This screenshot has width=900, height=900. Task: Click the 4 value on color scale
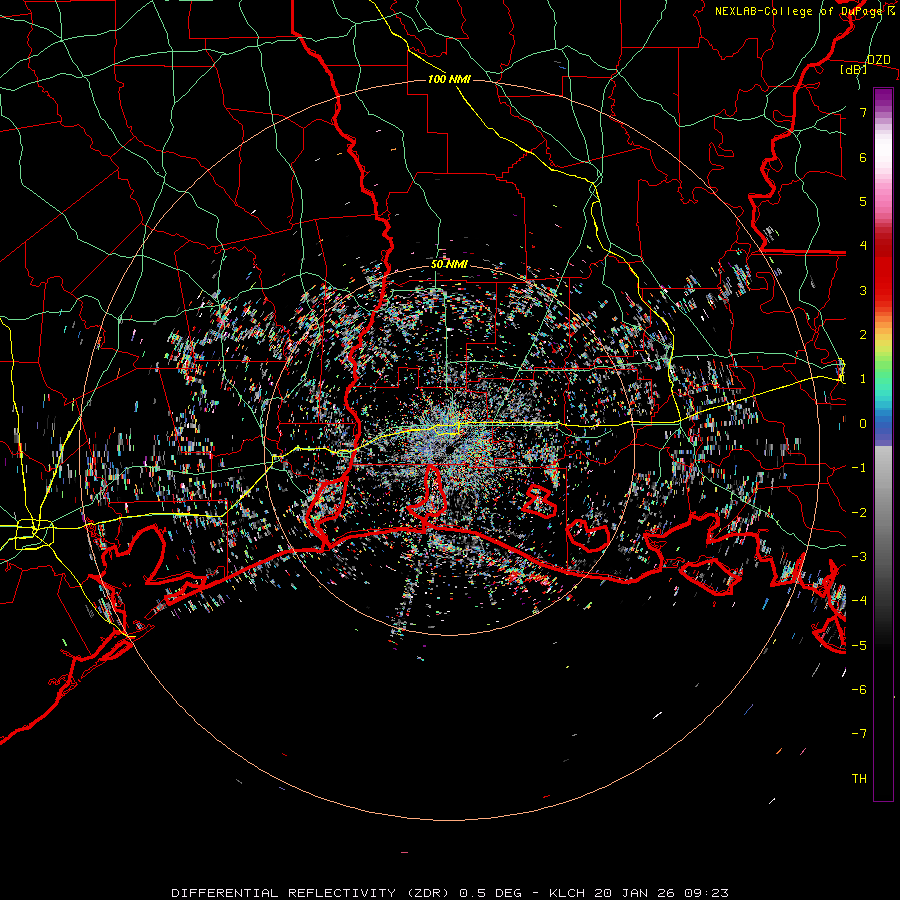pos(863,246)
